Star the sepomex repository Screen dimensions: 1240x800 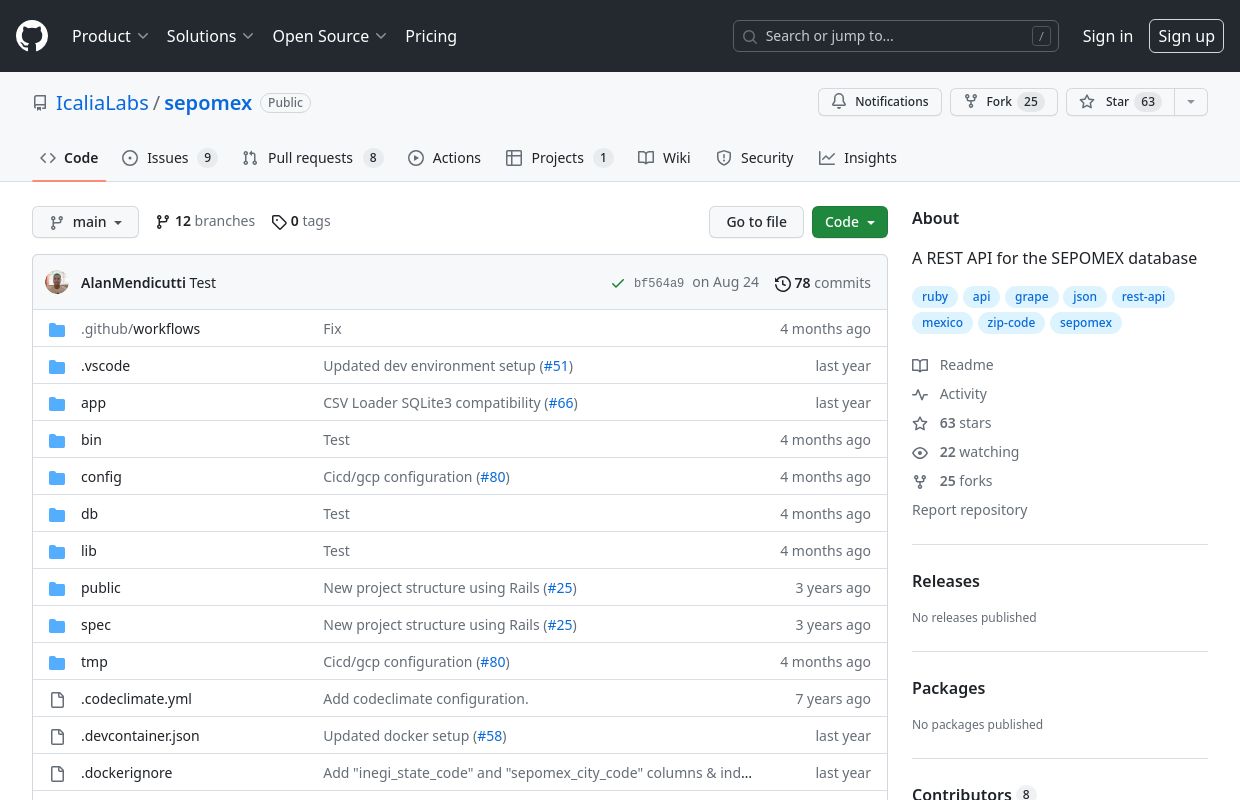coord(1119,102)
